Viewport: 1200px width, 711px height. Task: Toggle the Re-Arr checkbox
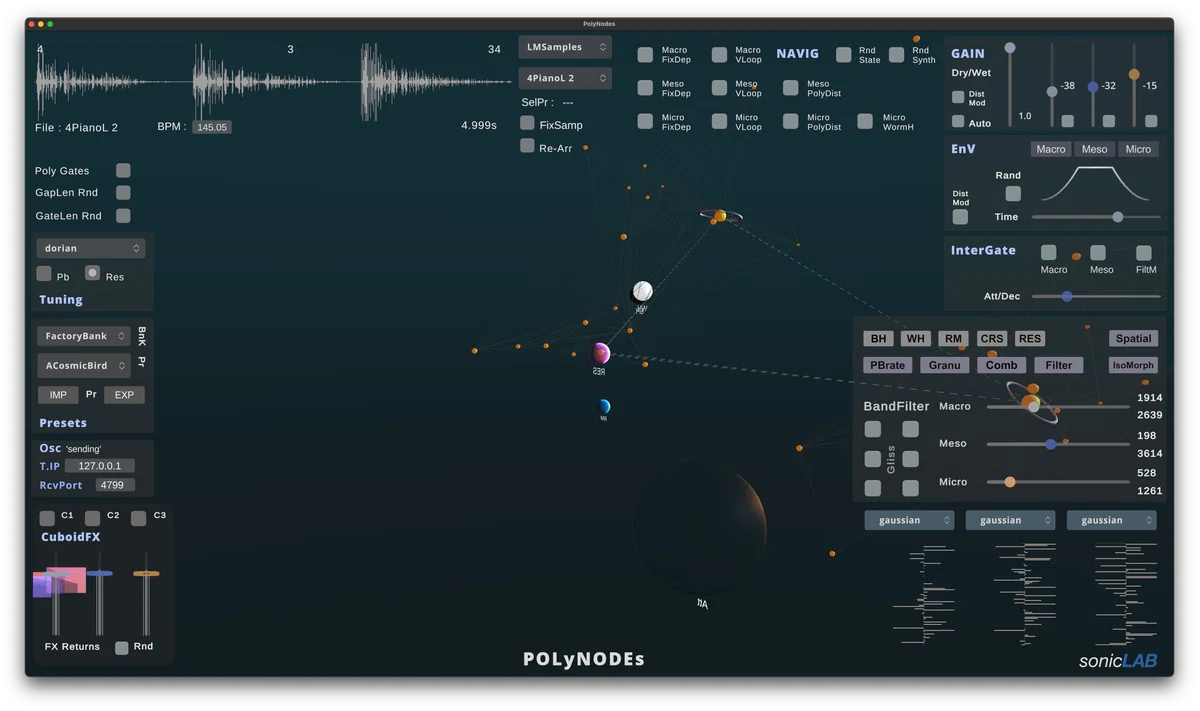pyautogui.click(x=527, y=146)
